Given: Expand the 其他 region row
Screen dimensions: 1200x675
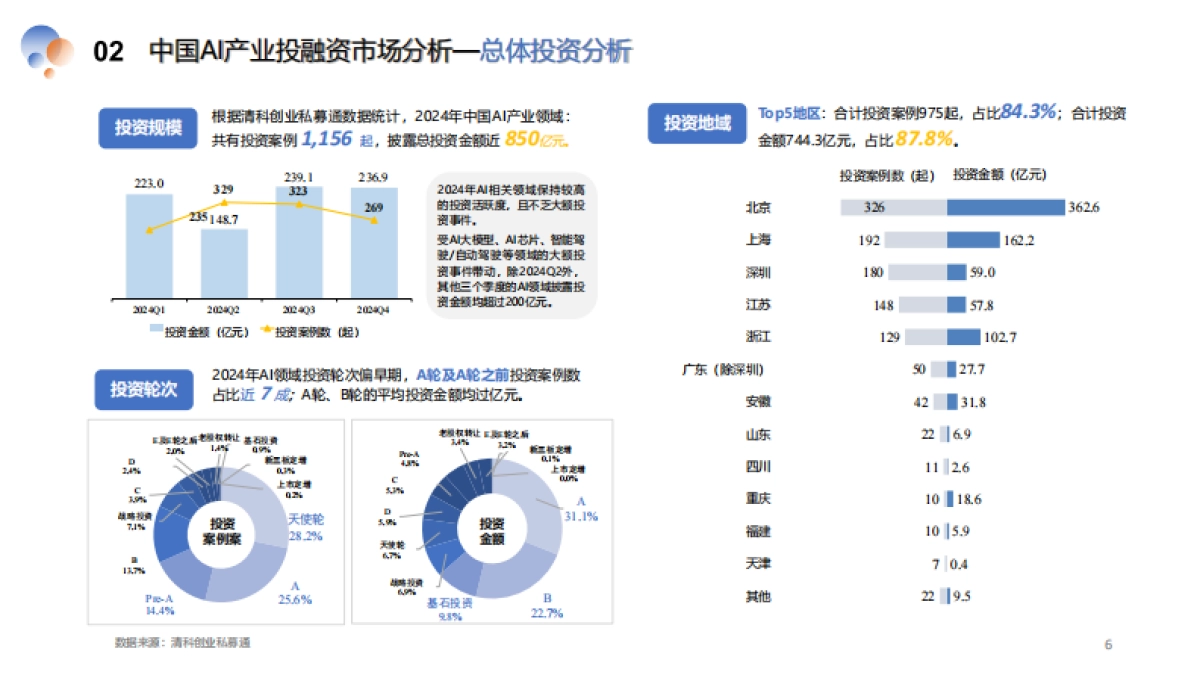Looking at the screenshot, I should click(759, 596).
